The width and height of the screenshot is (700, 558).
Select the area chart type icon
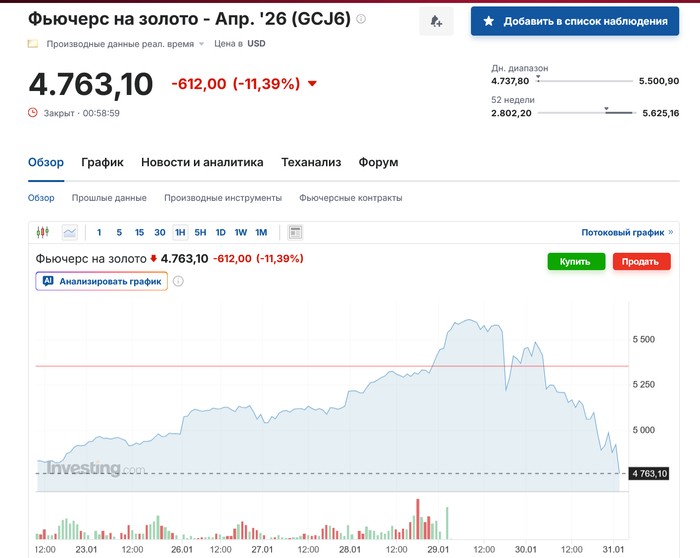[70, 232]
